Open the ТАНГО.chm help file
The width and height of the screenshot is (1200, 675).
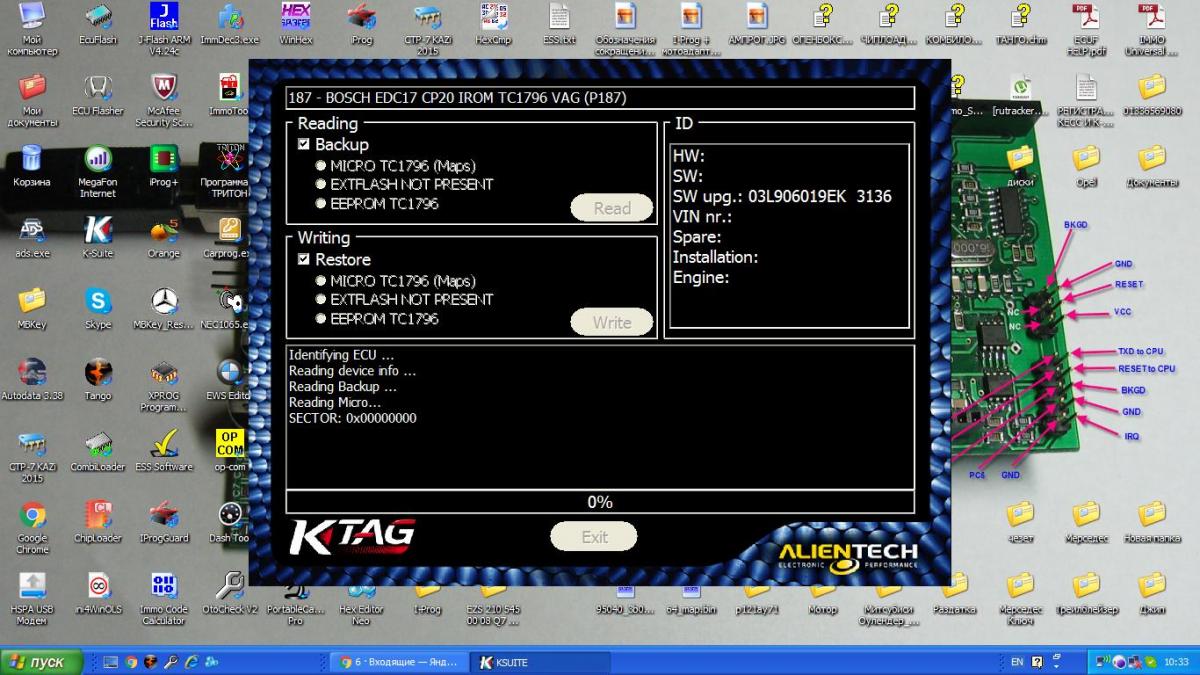(1020, 23)
